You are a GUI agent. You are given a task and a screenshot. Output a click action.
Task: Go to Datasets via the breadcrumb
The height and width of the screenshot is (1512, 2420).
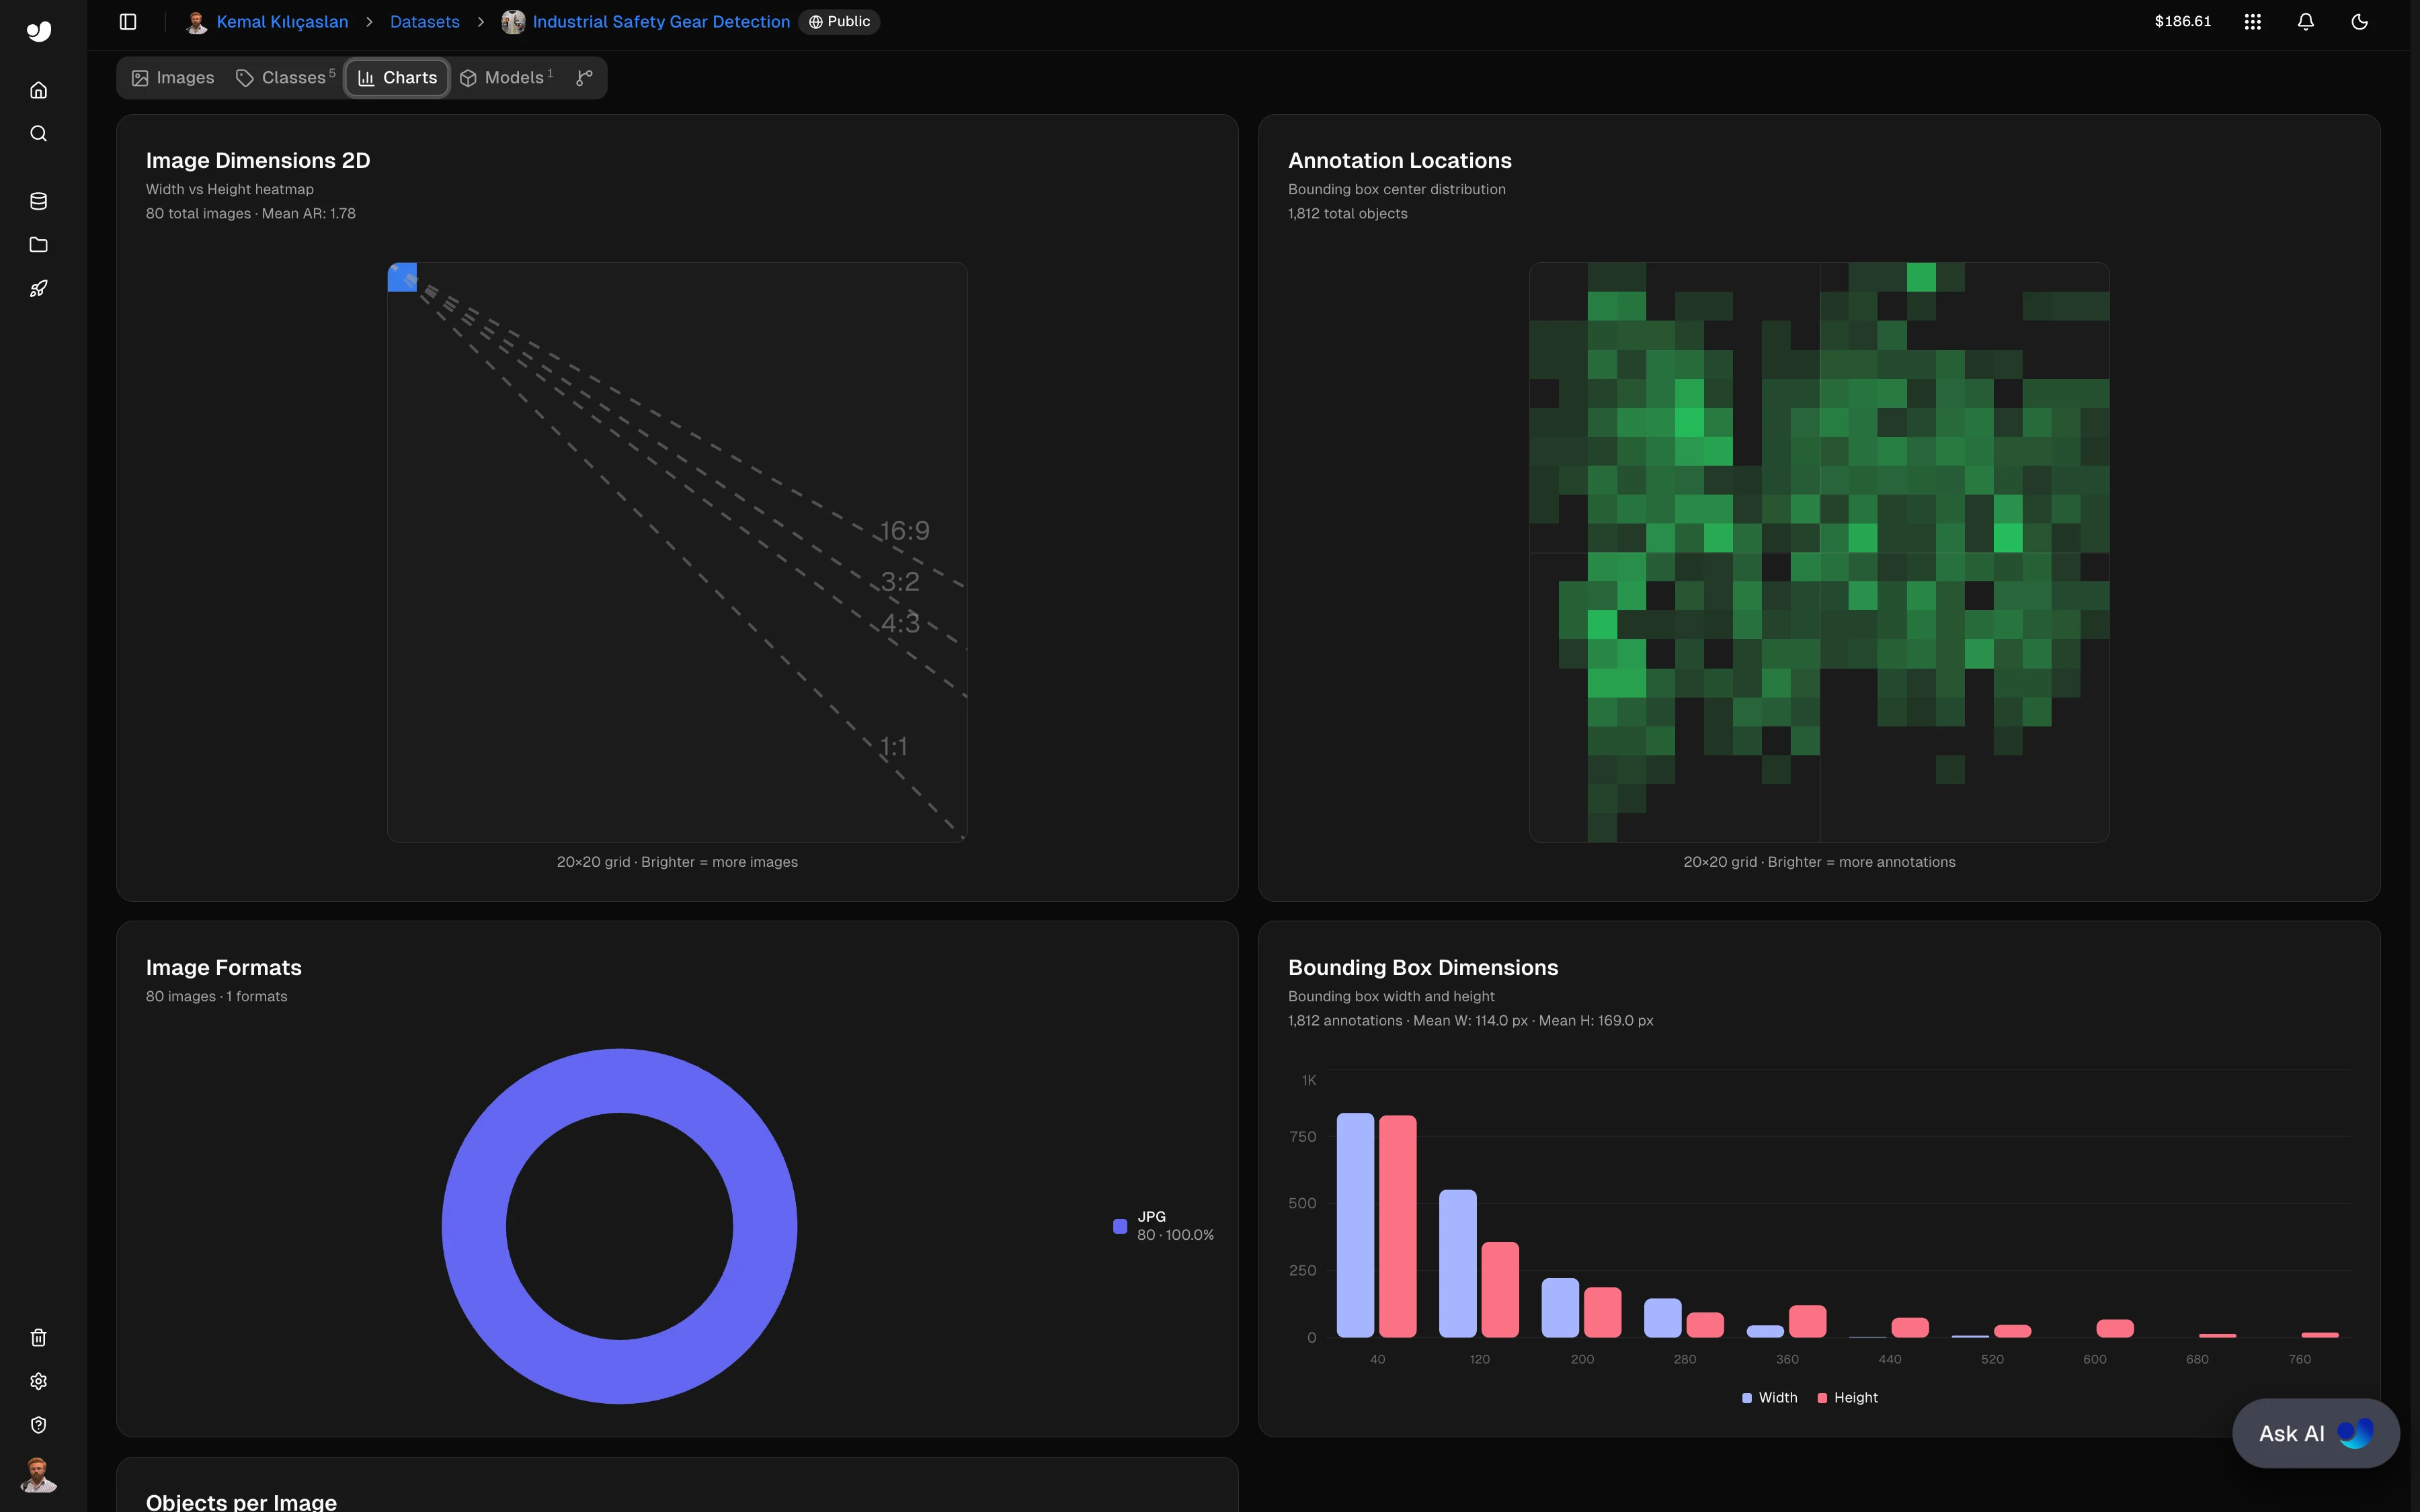tap(425, 22)
